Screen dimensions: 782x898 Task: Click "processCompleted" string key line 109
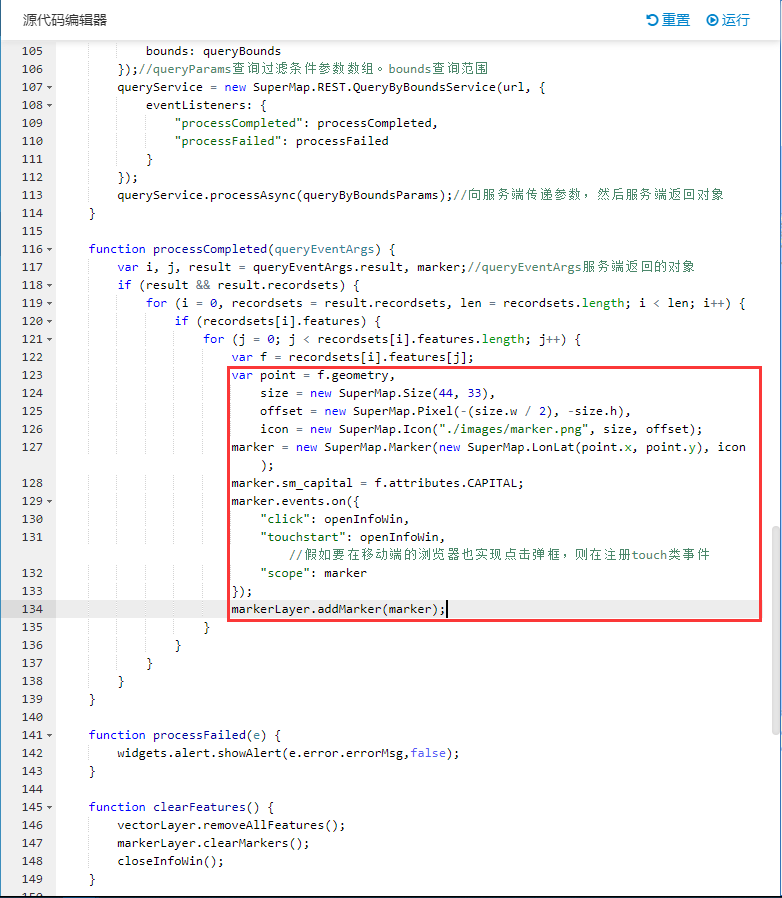pos(238,123)
